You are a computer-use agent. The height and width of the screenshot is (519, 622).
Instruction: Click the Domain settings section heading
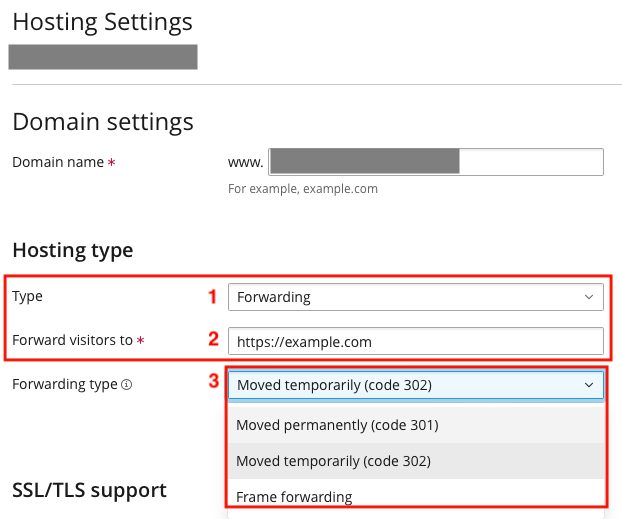[x=102, y=123]
